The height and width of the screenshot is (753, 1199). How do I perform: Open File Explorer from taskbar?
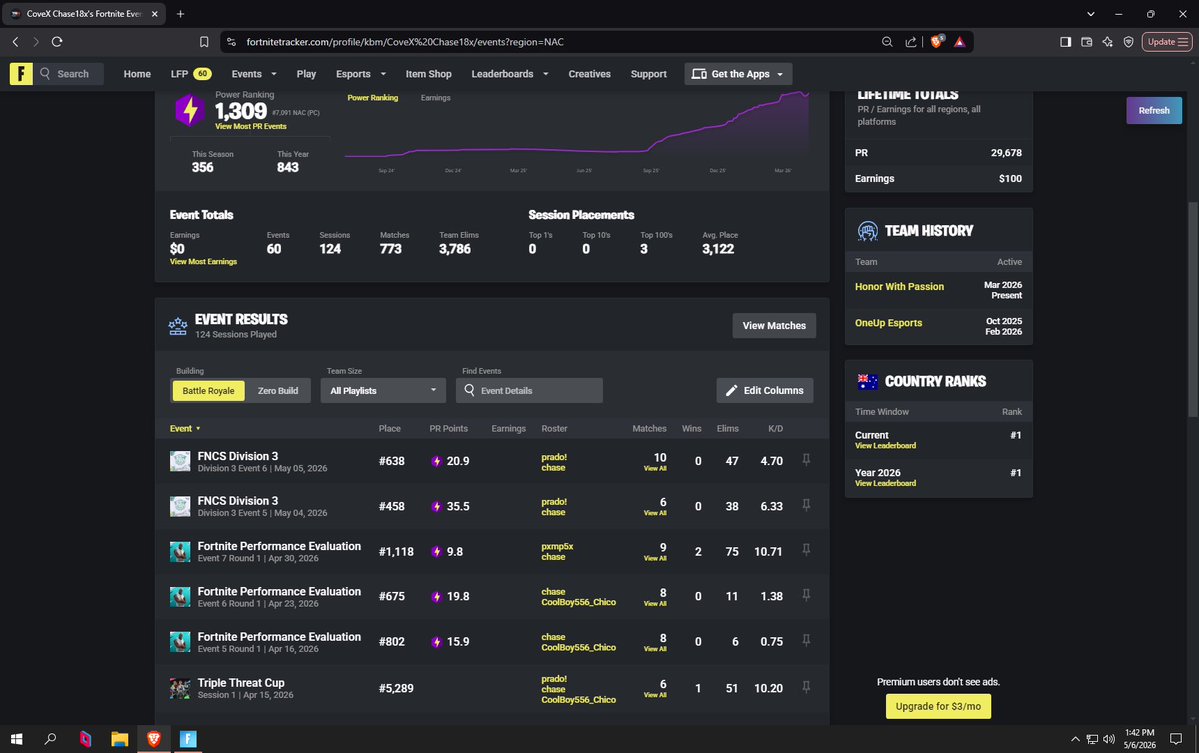pyautogui.click(x=119, y=738)
